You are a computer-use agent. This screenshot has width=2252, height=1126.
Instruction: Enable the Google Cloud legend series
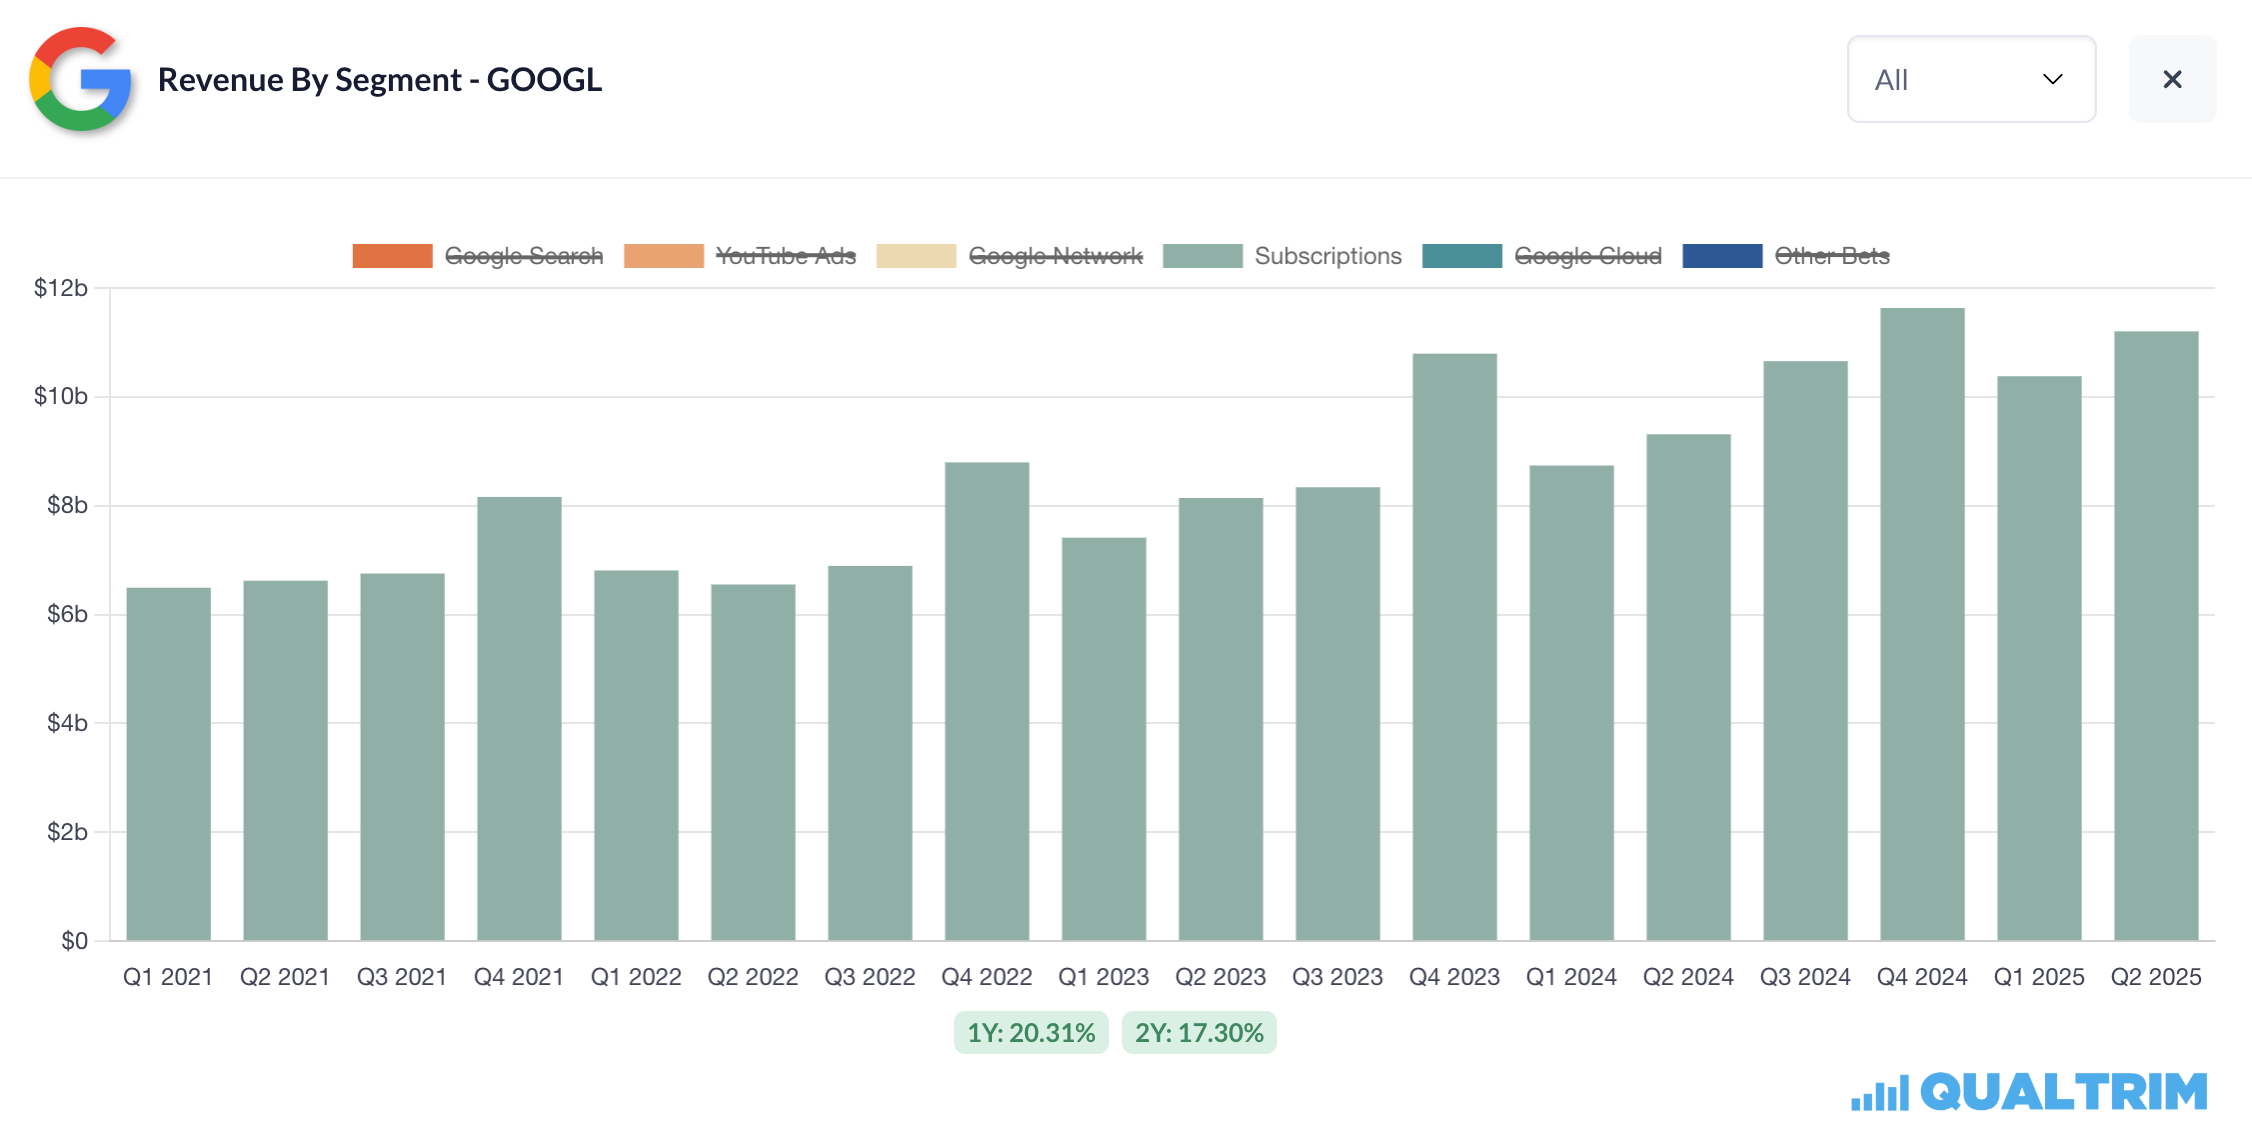click(x=1587, y=256)
